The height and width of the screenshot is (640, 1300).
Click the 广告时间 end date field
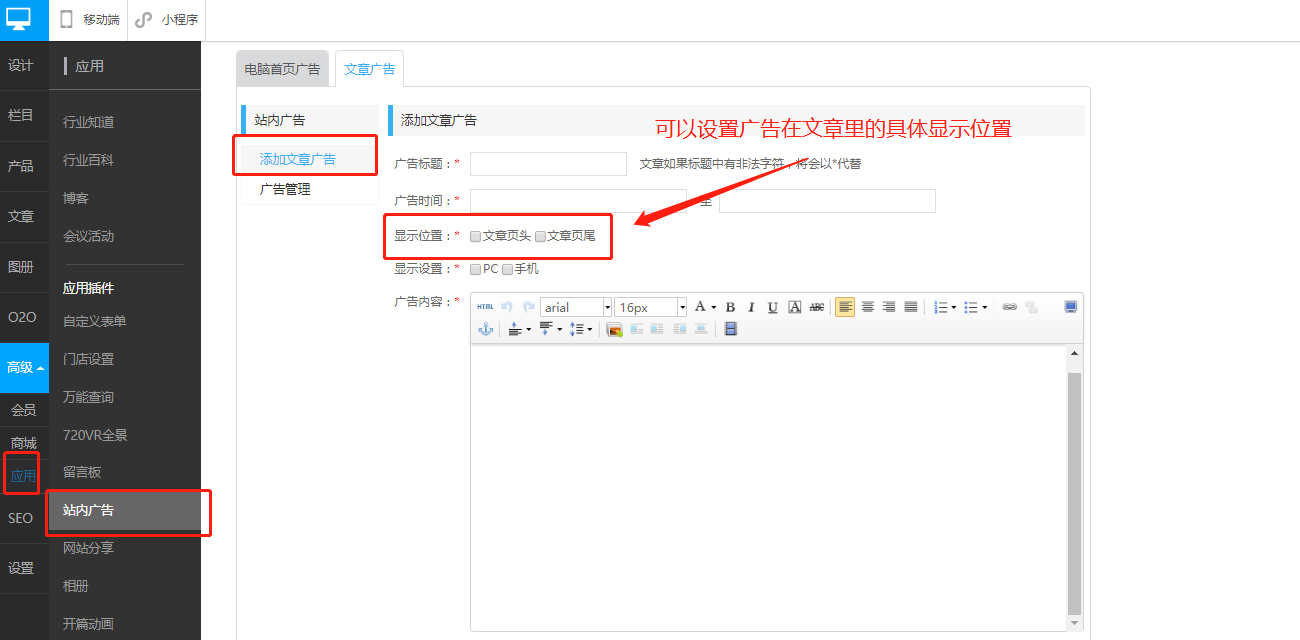[x=827, y=201]
